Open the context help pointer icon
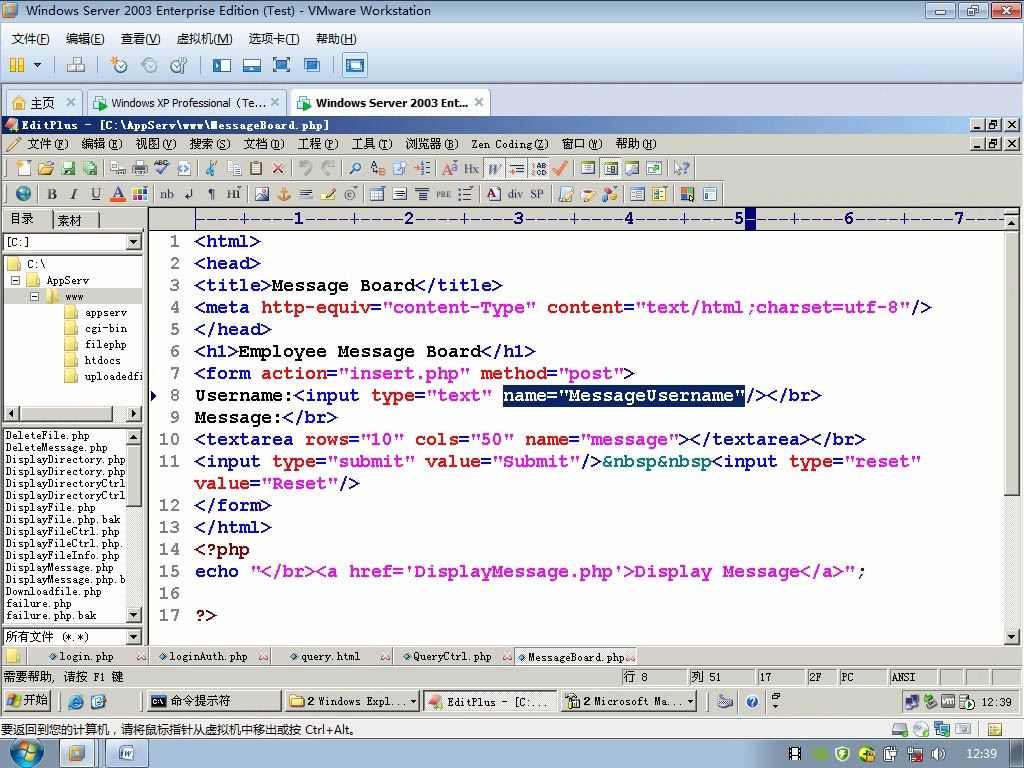Image resolution: width=1024 pixels, height=768 pixels. pos(681,168)
